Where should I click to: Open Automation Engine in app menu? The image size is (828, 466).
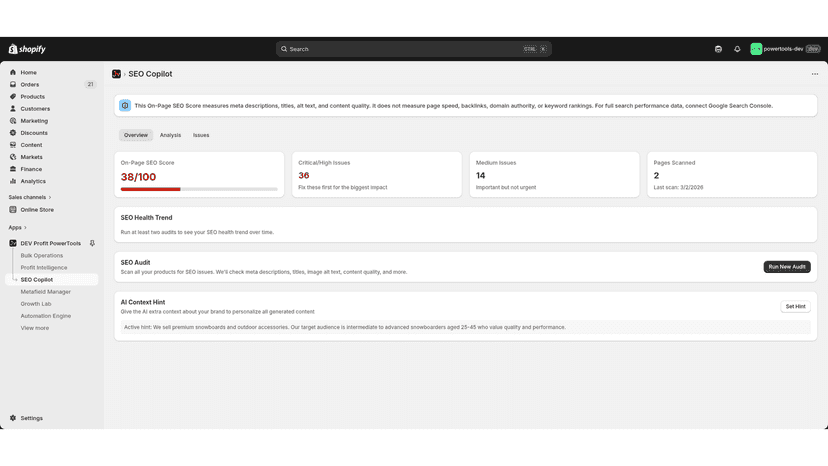(45, 316)
